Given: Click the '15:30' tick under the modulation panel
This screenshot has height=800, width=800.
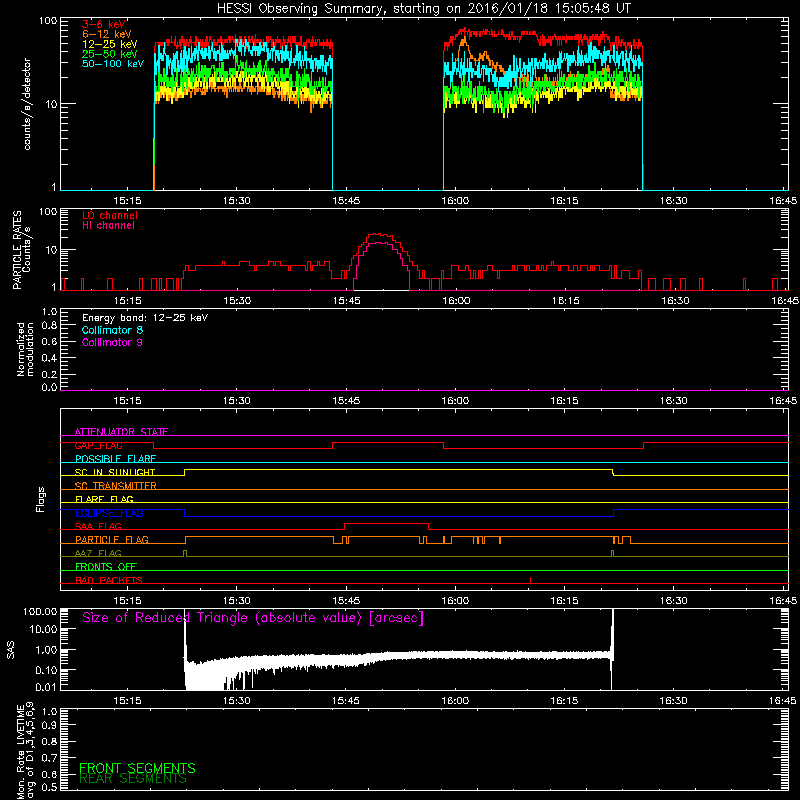Looking at the screenshot, I should point(237,401).
